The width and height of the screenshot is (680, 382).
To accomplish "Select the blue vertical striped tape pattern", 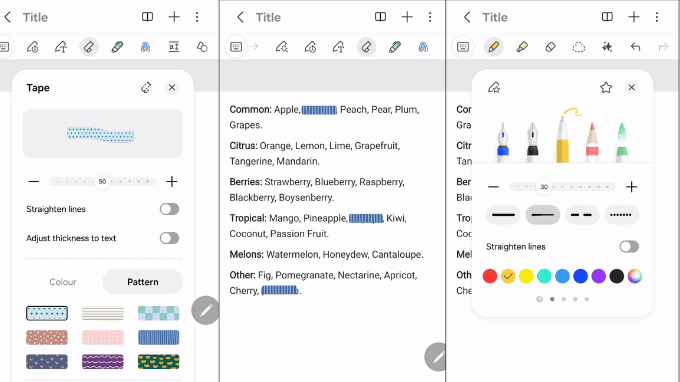I will 158,337.
